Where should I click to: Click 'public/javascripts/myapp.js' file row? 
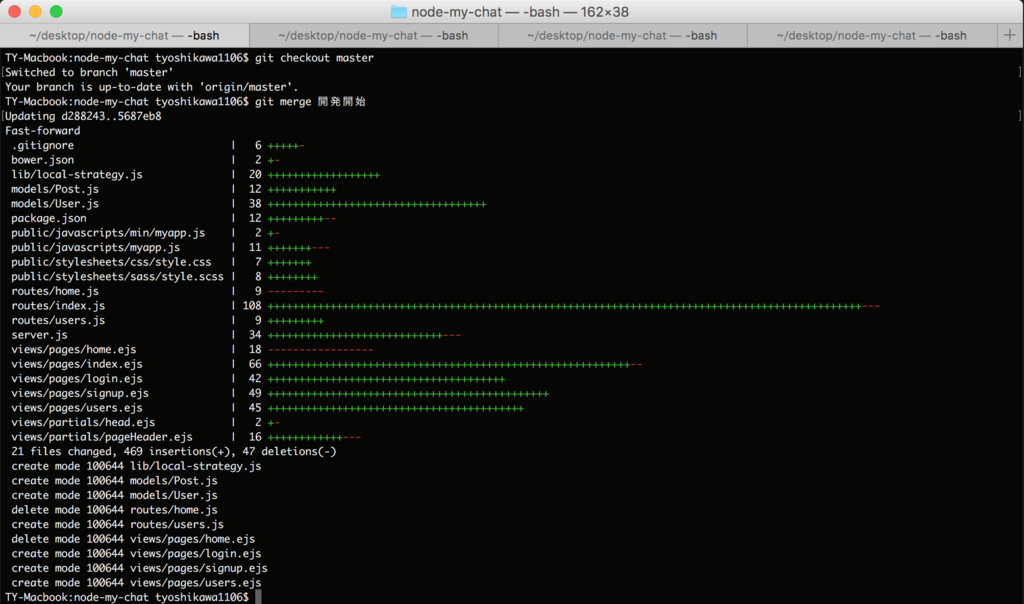tap(170, 247)
